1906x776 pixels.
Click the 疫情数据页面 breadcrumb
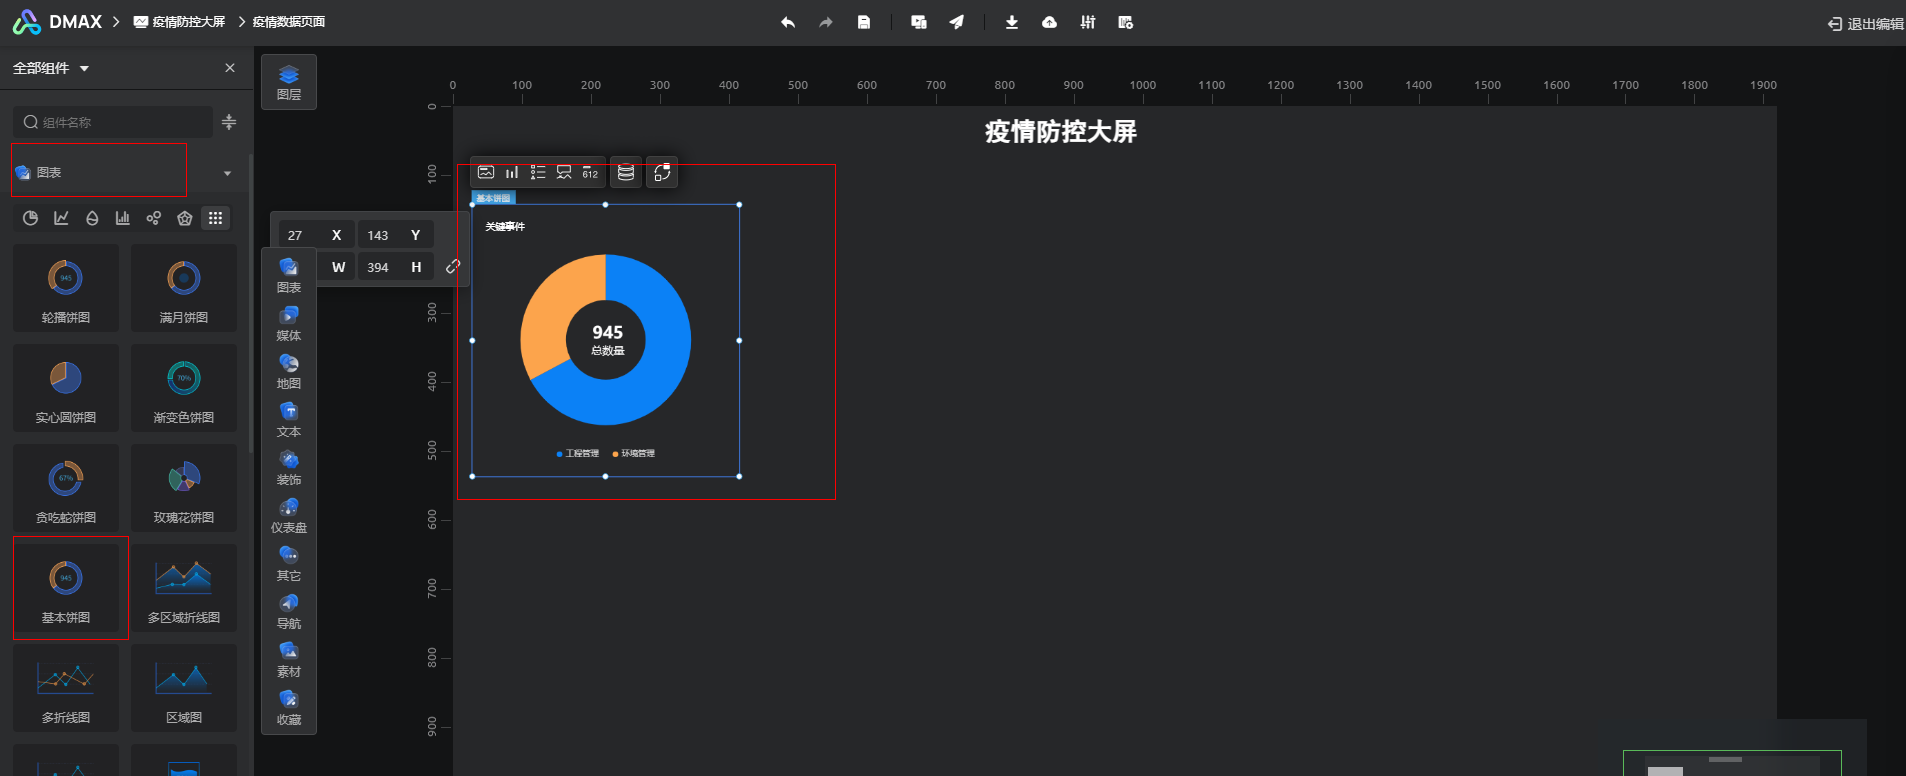[x=289, y=22]
